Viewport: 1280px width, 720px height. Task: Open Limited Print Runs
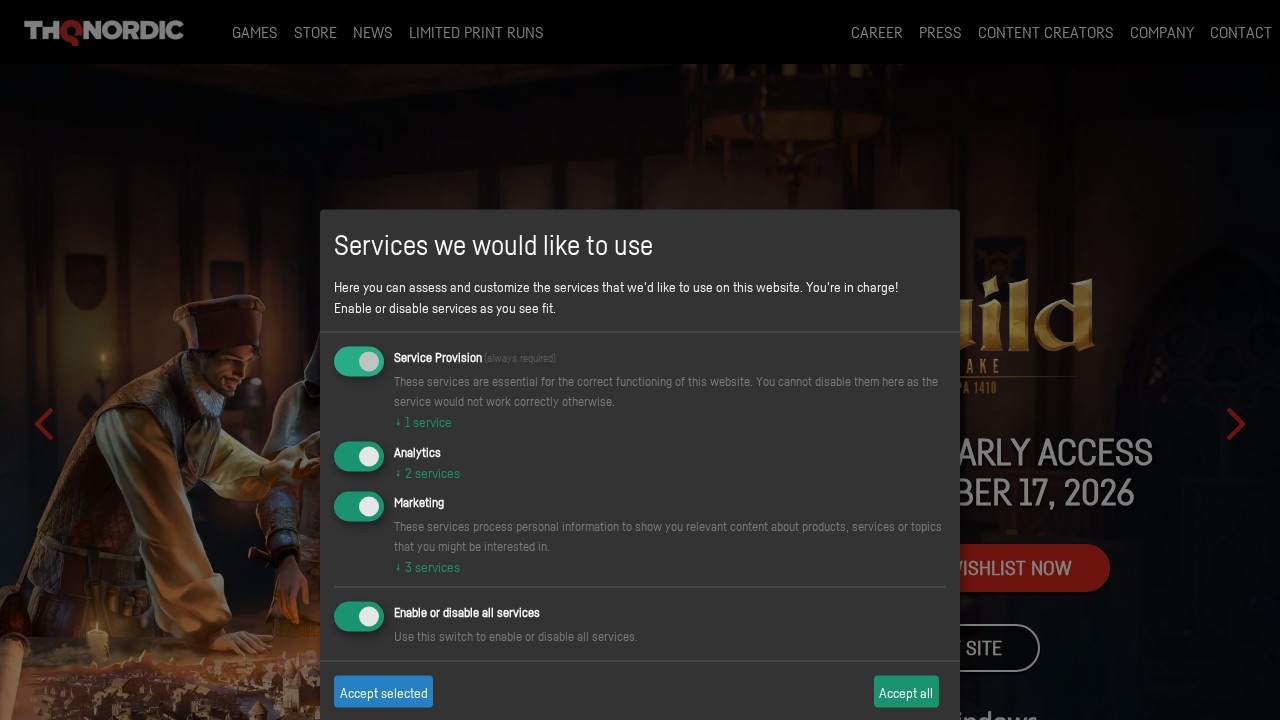pyautogui.click(x=476, y=32)
